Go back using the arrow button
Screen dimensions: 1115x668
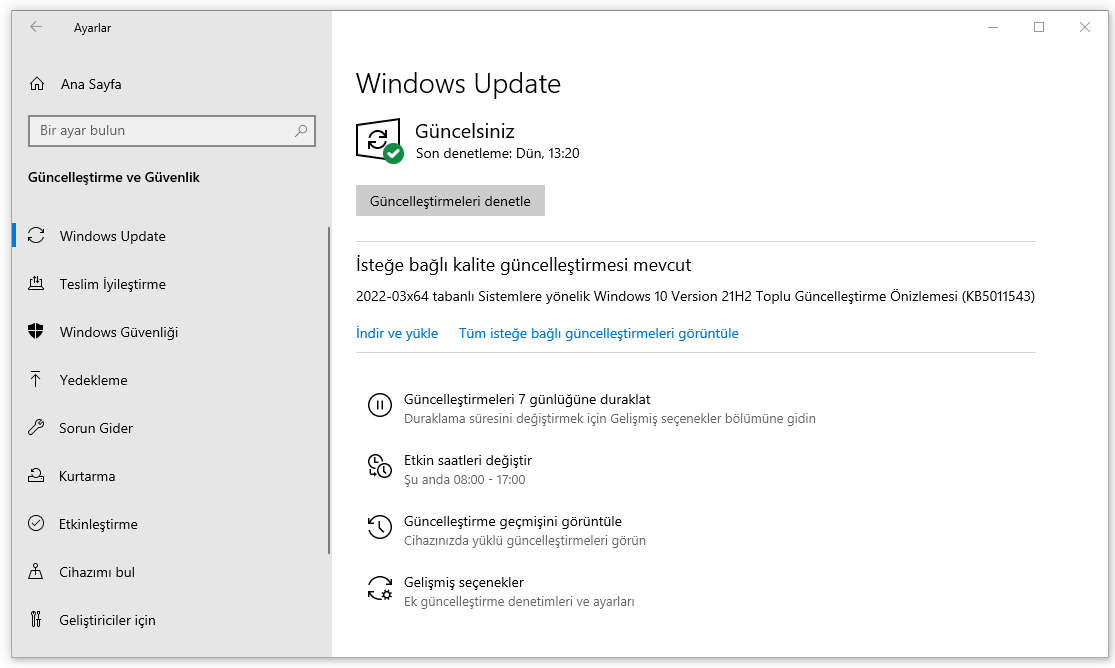pyautogui.click(x=36, y=27)
